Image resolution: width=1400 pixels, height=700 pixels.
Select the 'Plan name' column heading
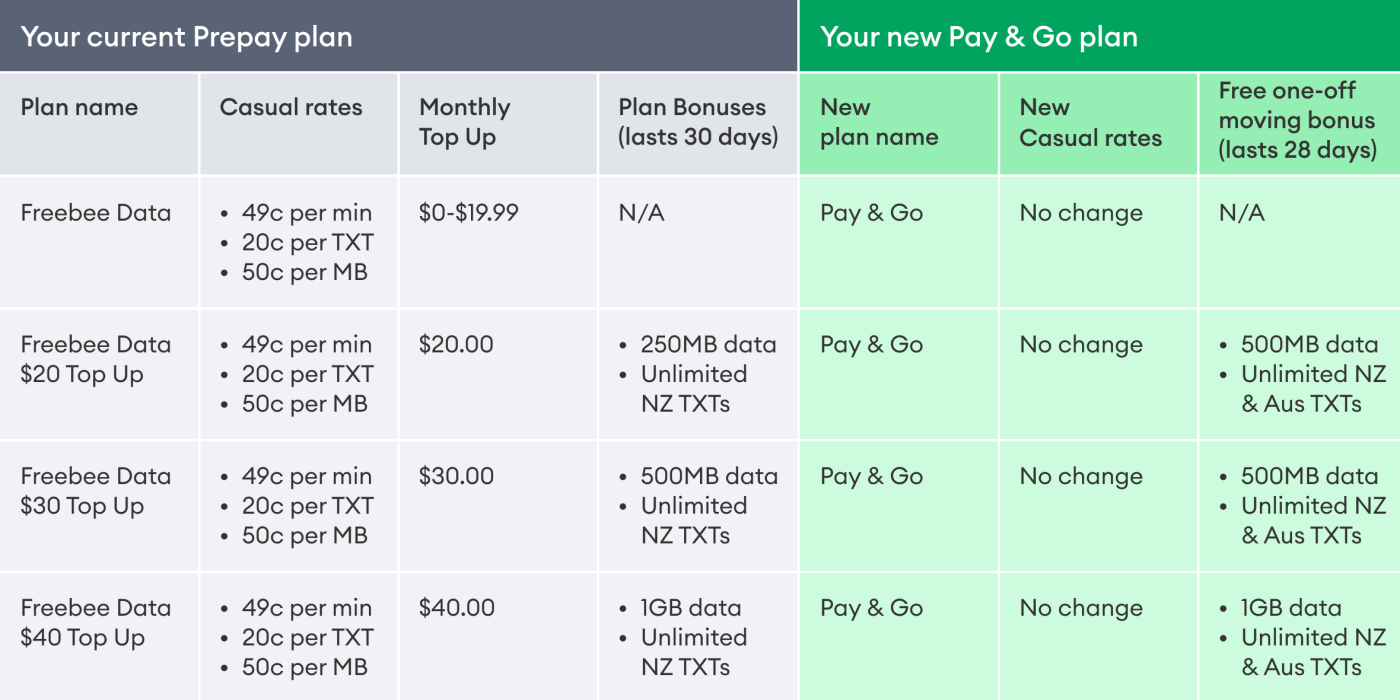click(x=79, y=108)
